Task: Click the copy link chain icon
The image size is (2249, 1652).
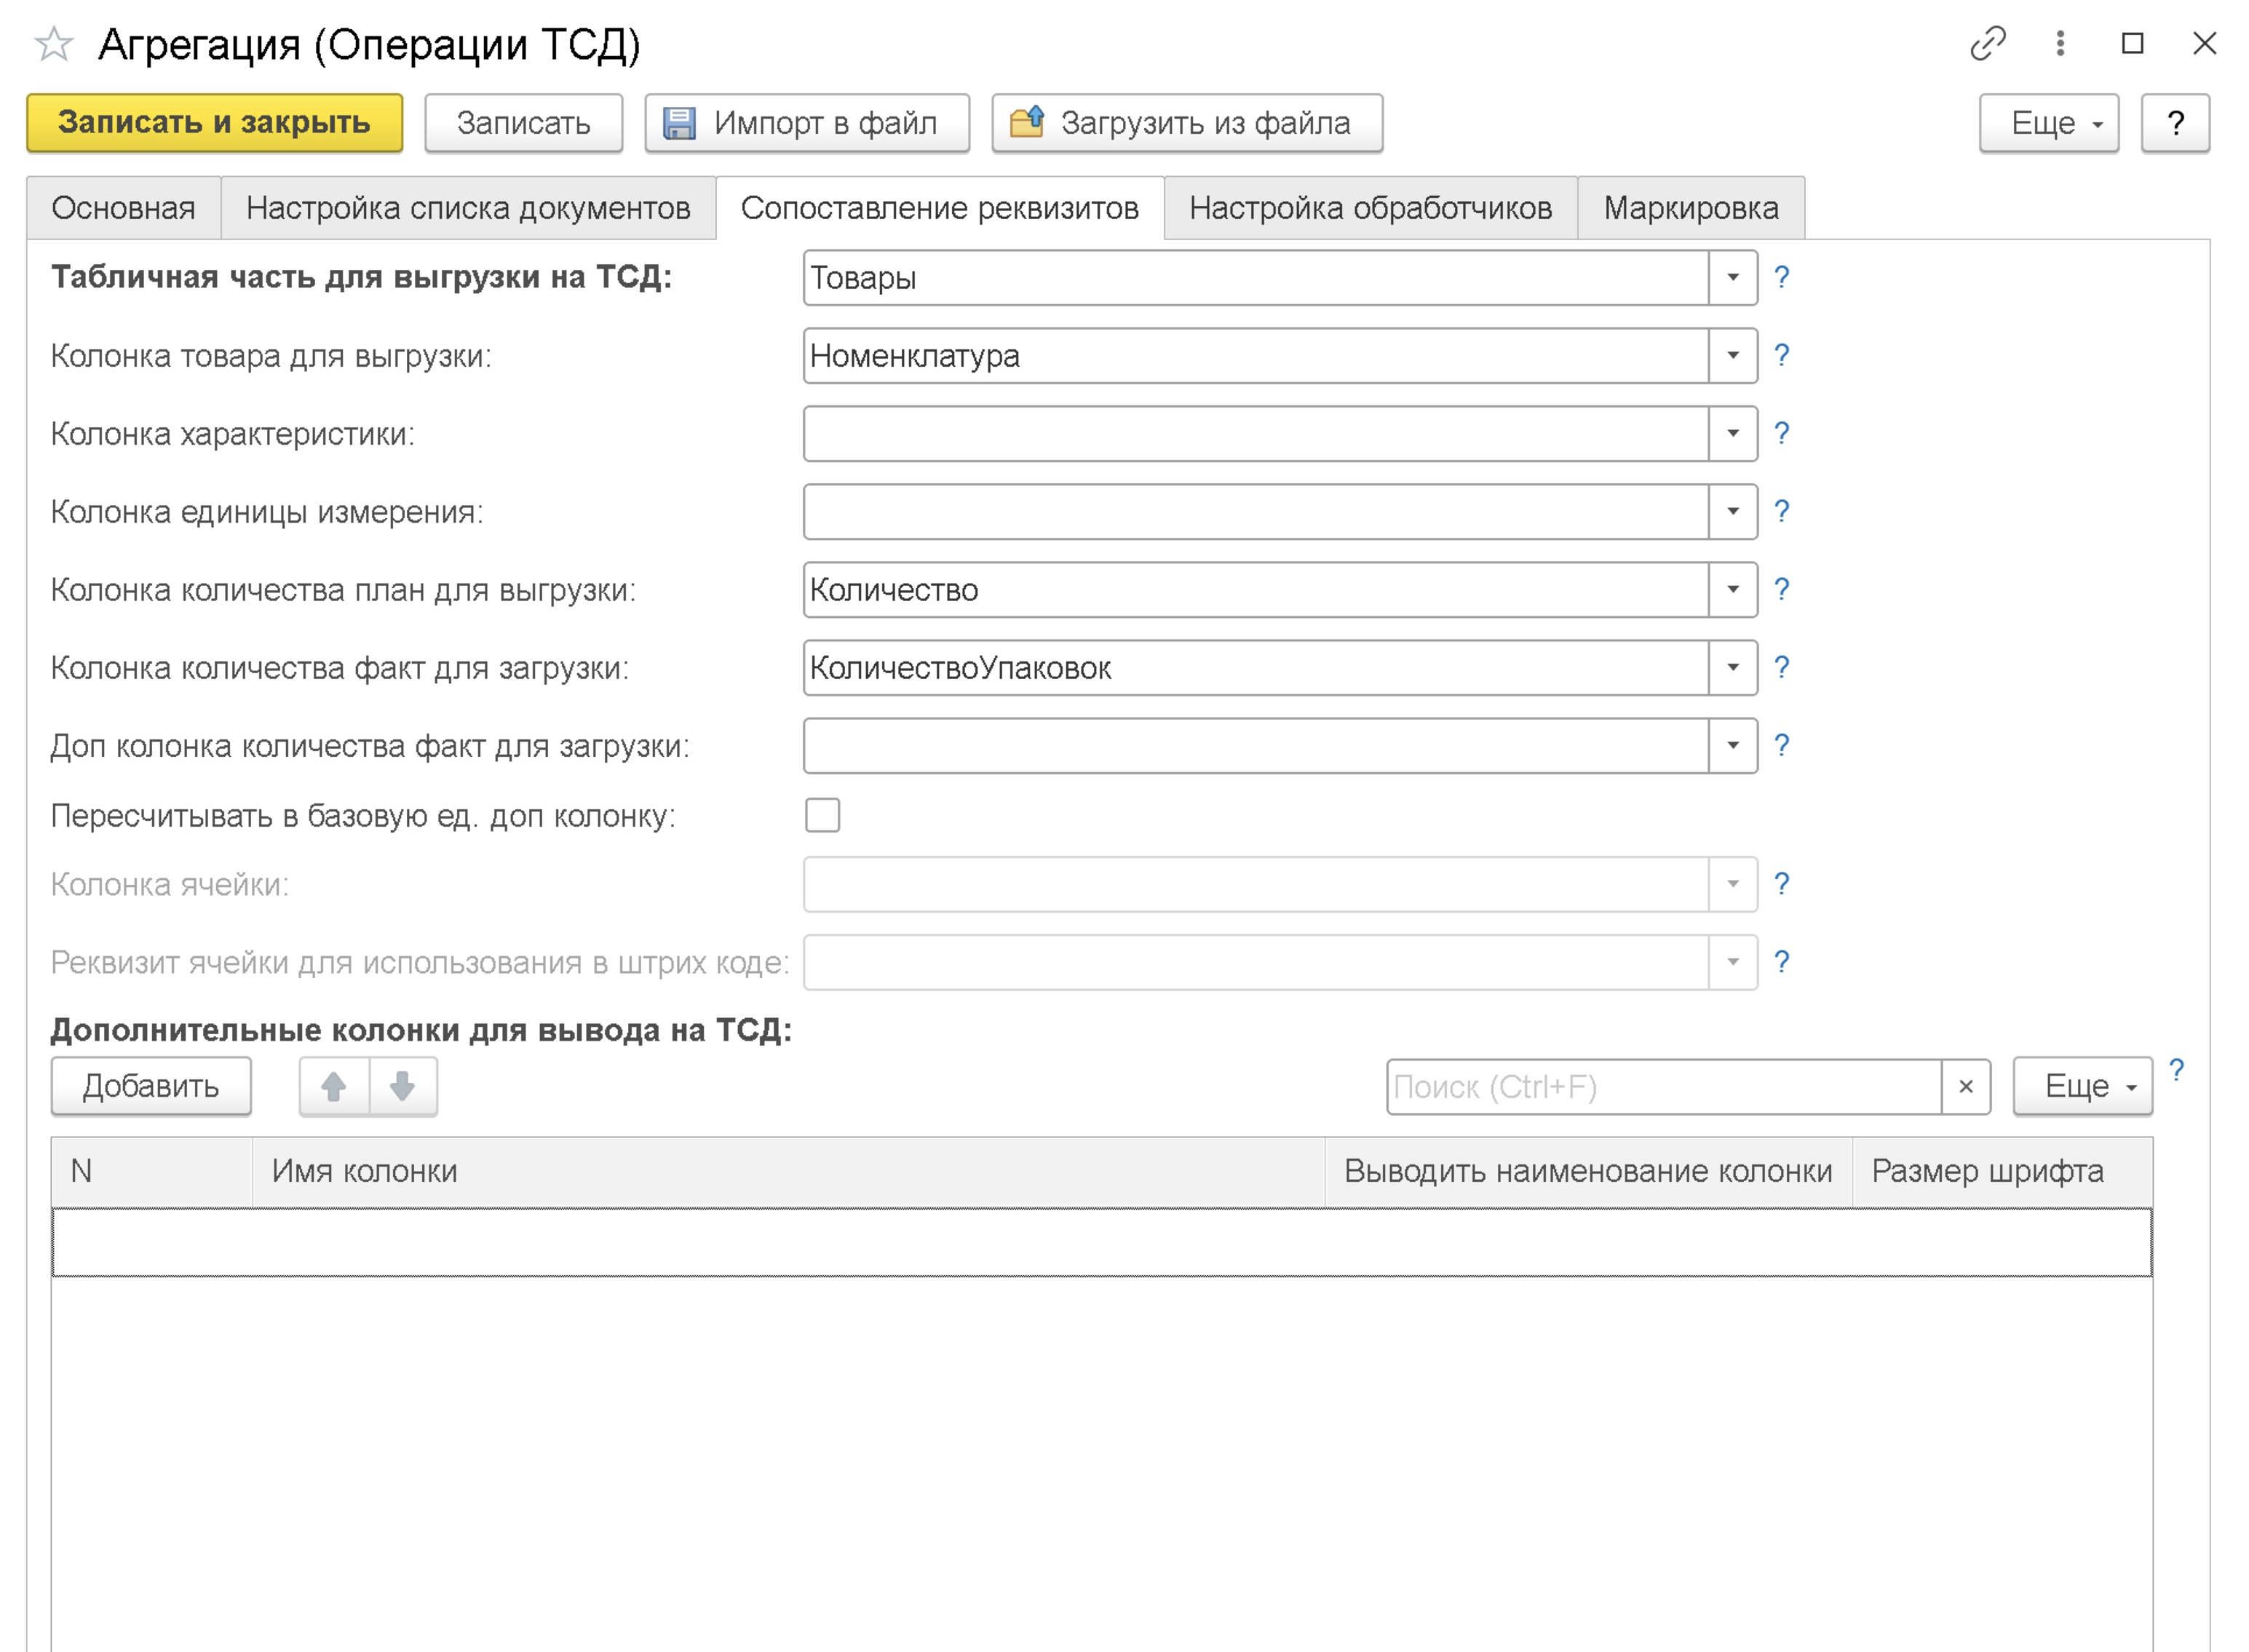Action: pyautogui.click(x=1987, y=44)
